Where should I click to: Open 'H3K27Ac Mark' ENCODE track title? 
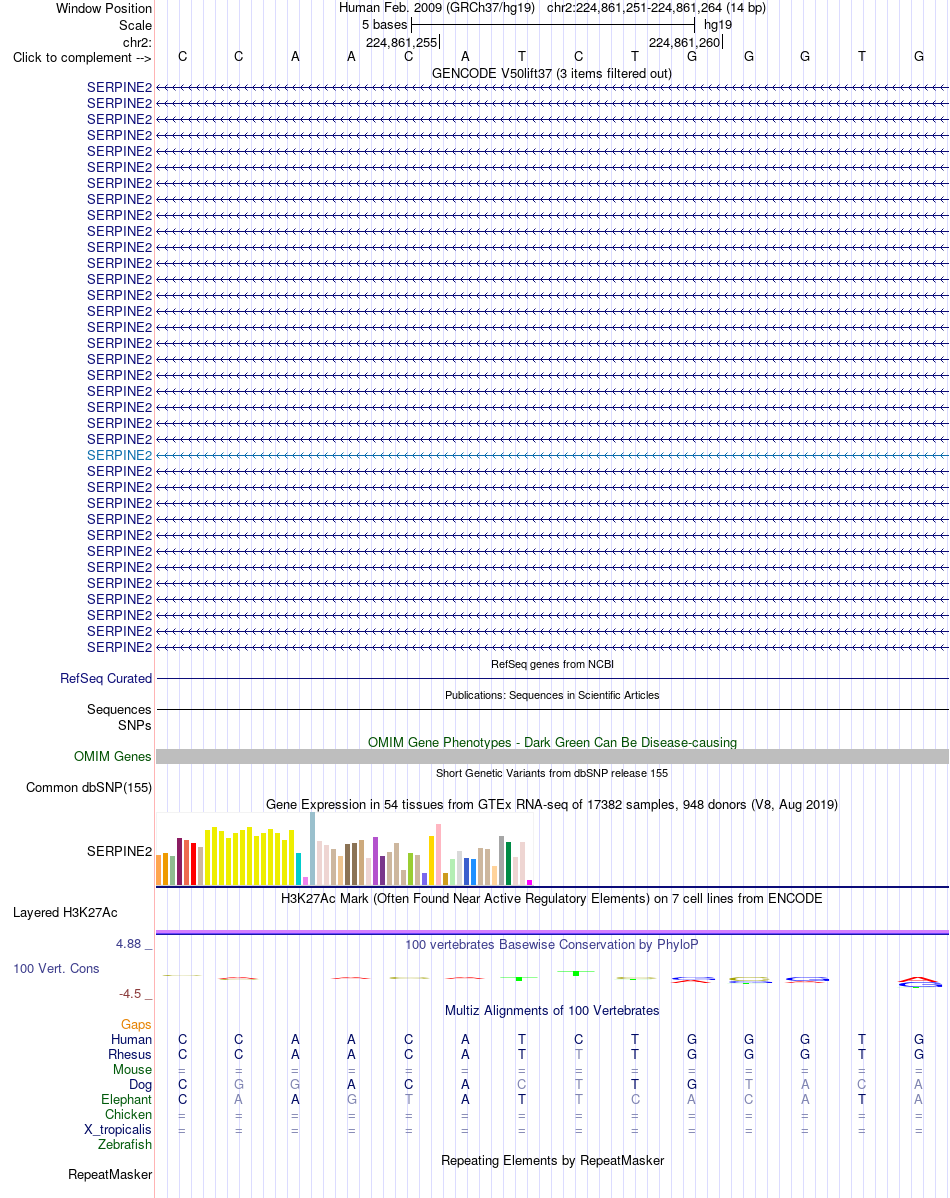click(x=552, y=898)
